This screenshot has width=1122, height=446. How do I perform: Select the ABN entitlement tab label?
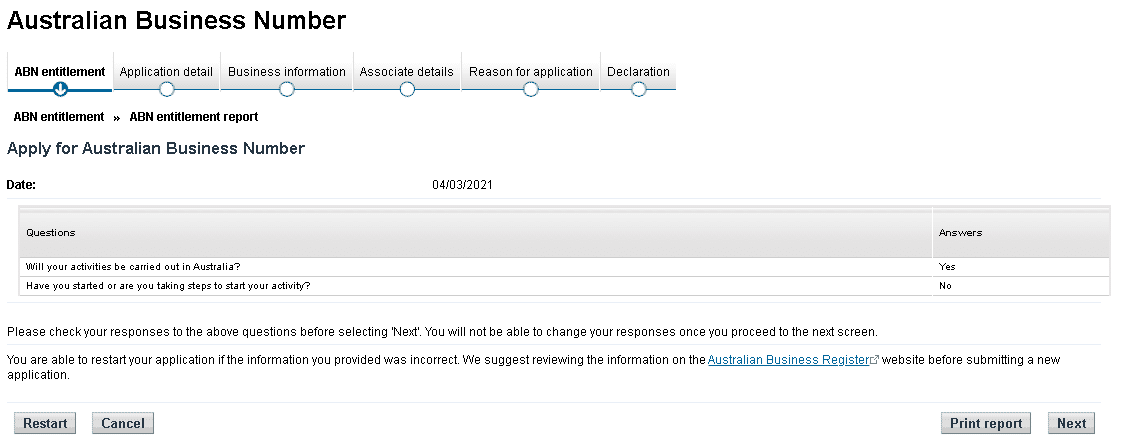tap(60, 71)
